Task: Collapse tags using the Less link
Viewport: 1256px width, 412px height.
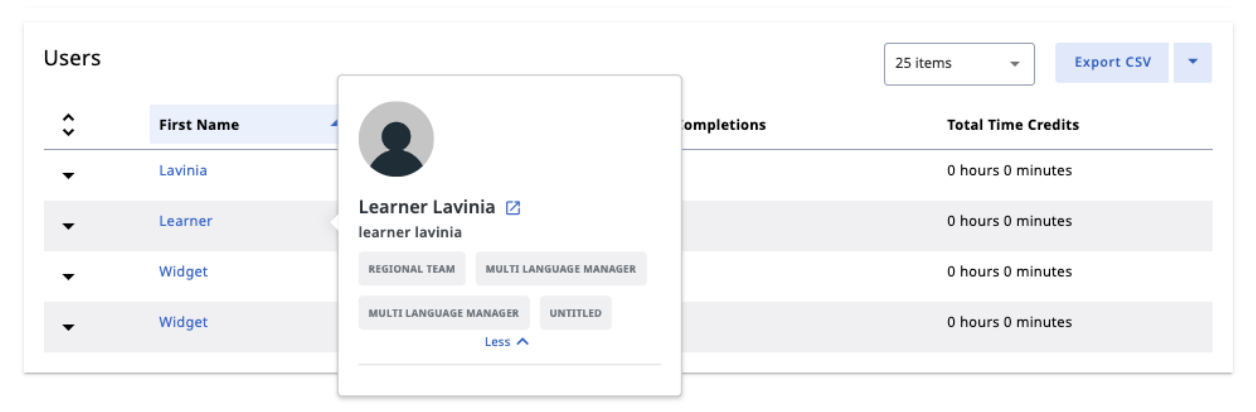Action: tap(507, 342)
